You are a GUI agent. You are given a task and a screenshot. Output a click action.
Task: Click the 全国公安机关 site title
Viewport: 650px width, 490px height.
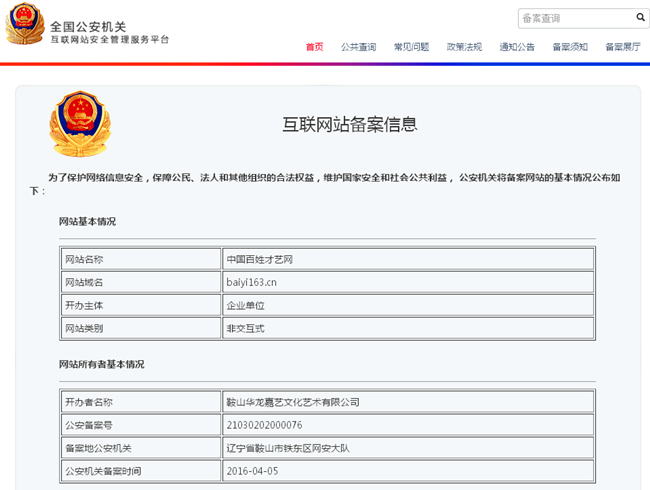(x=88, y=27)
